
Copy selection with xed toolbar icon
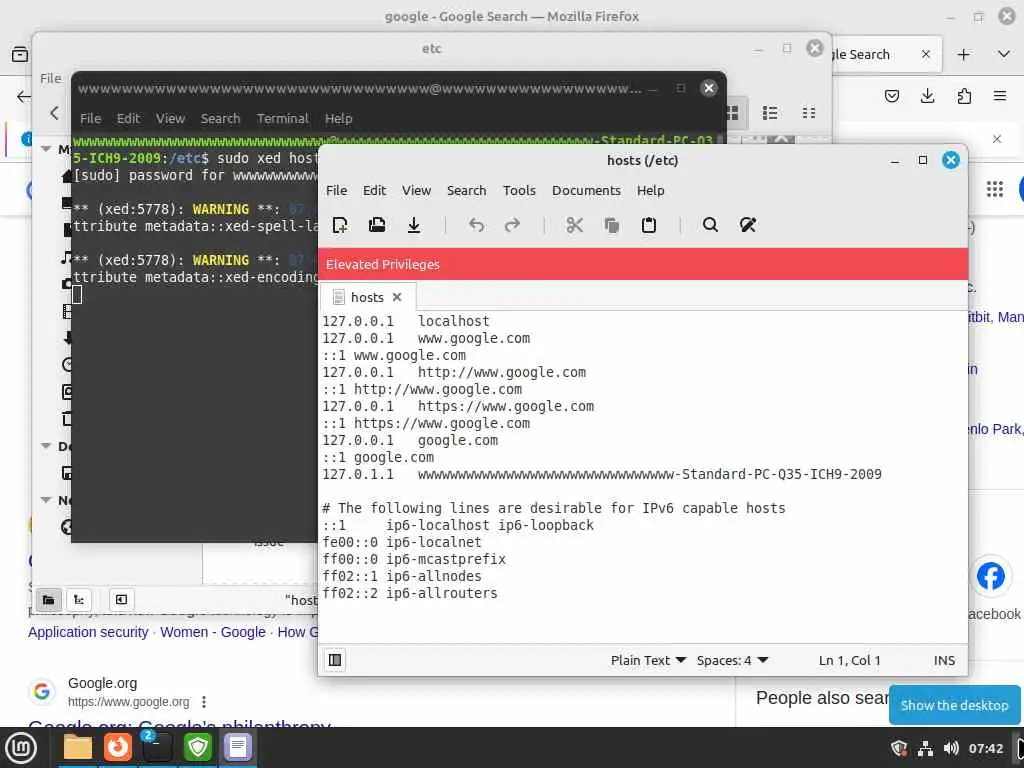[x=612, y=225]
